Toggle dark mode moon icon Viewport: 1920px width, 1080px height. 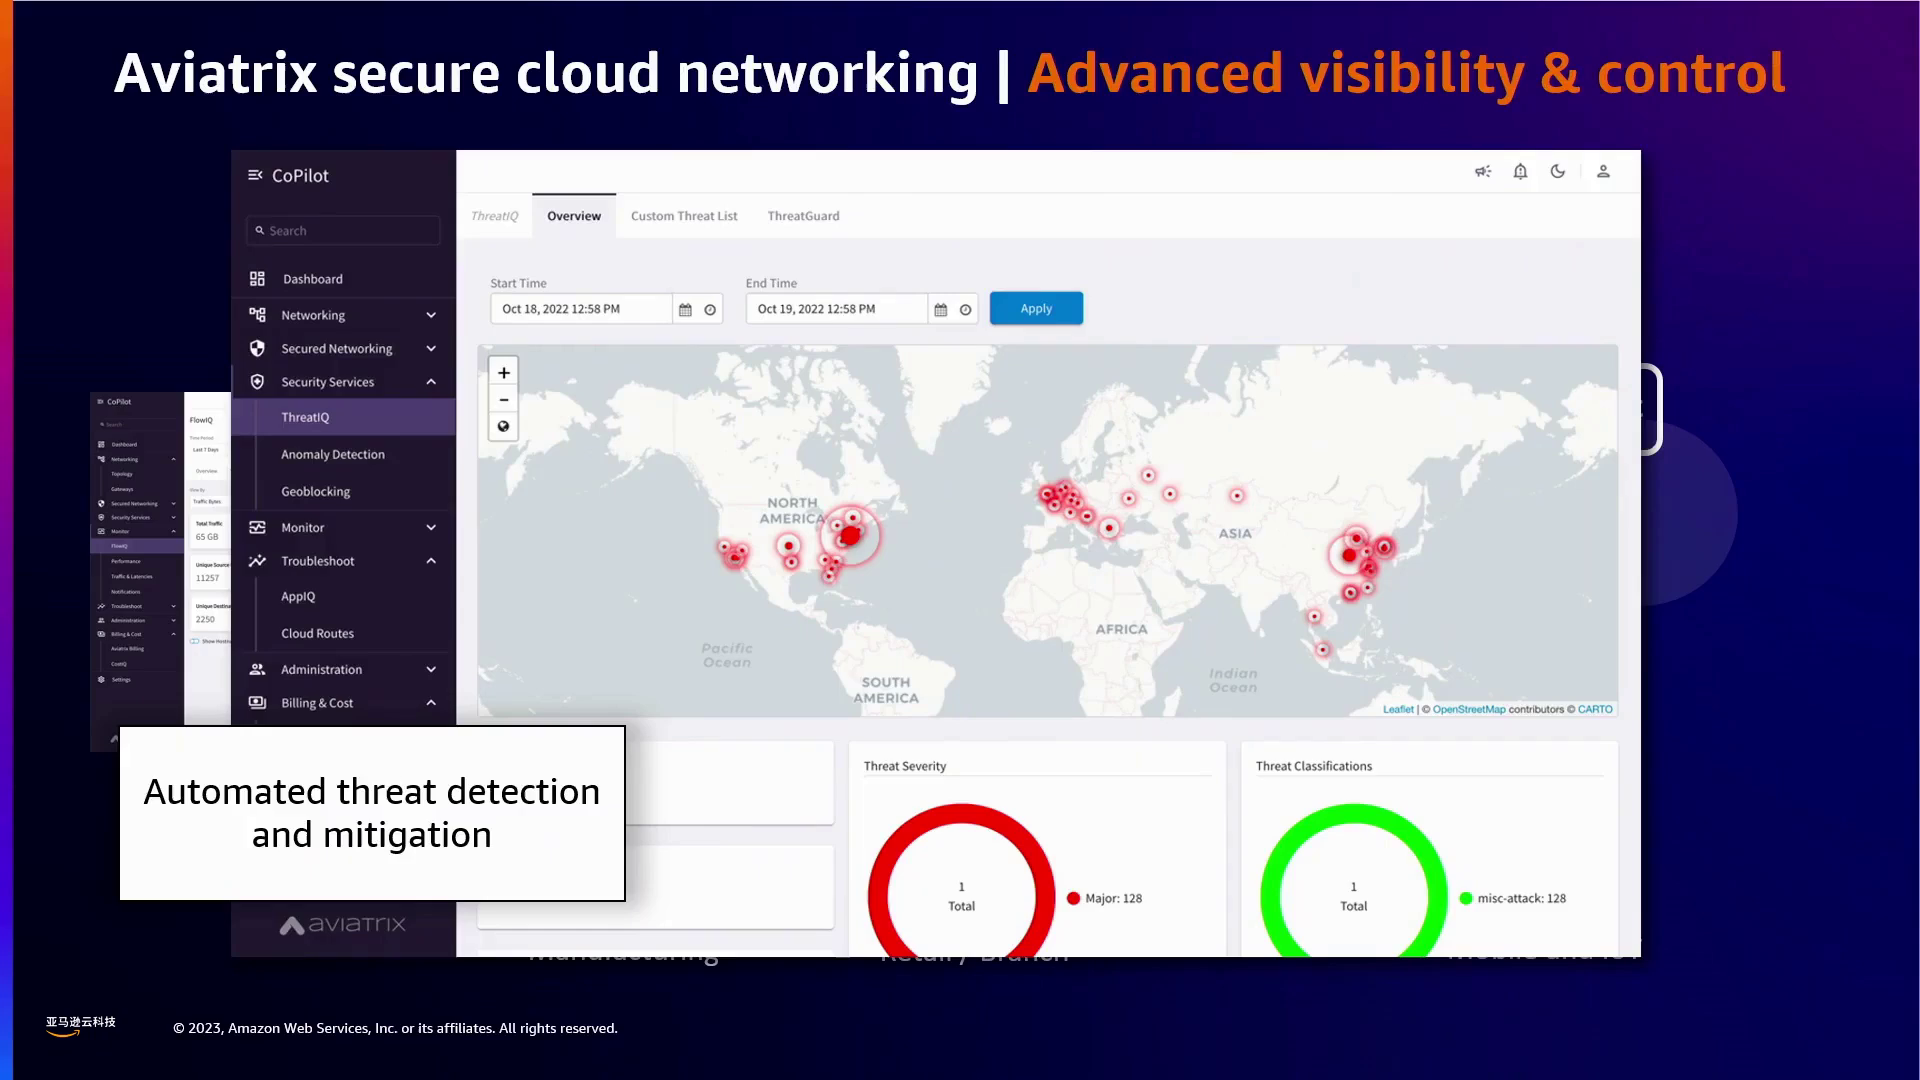click(x=1557, y=172)
